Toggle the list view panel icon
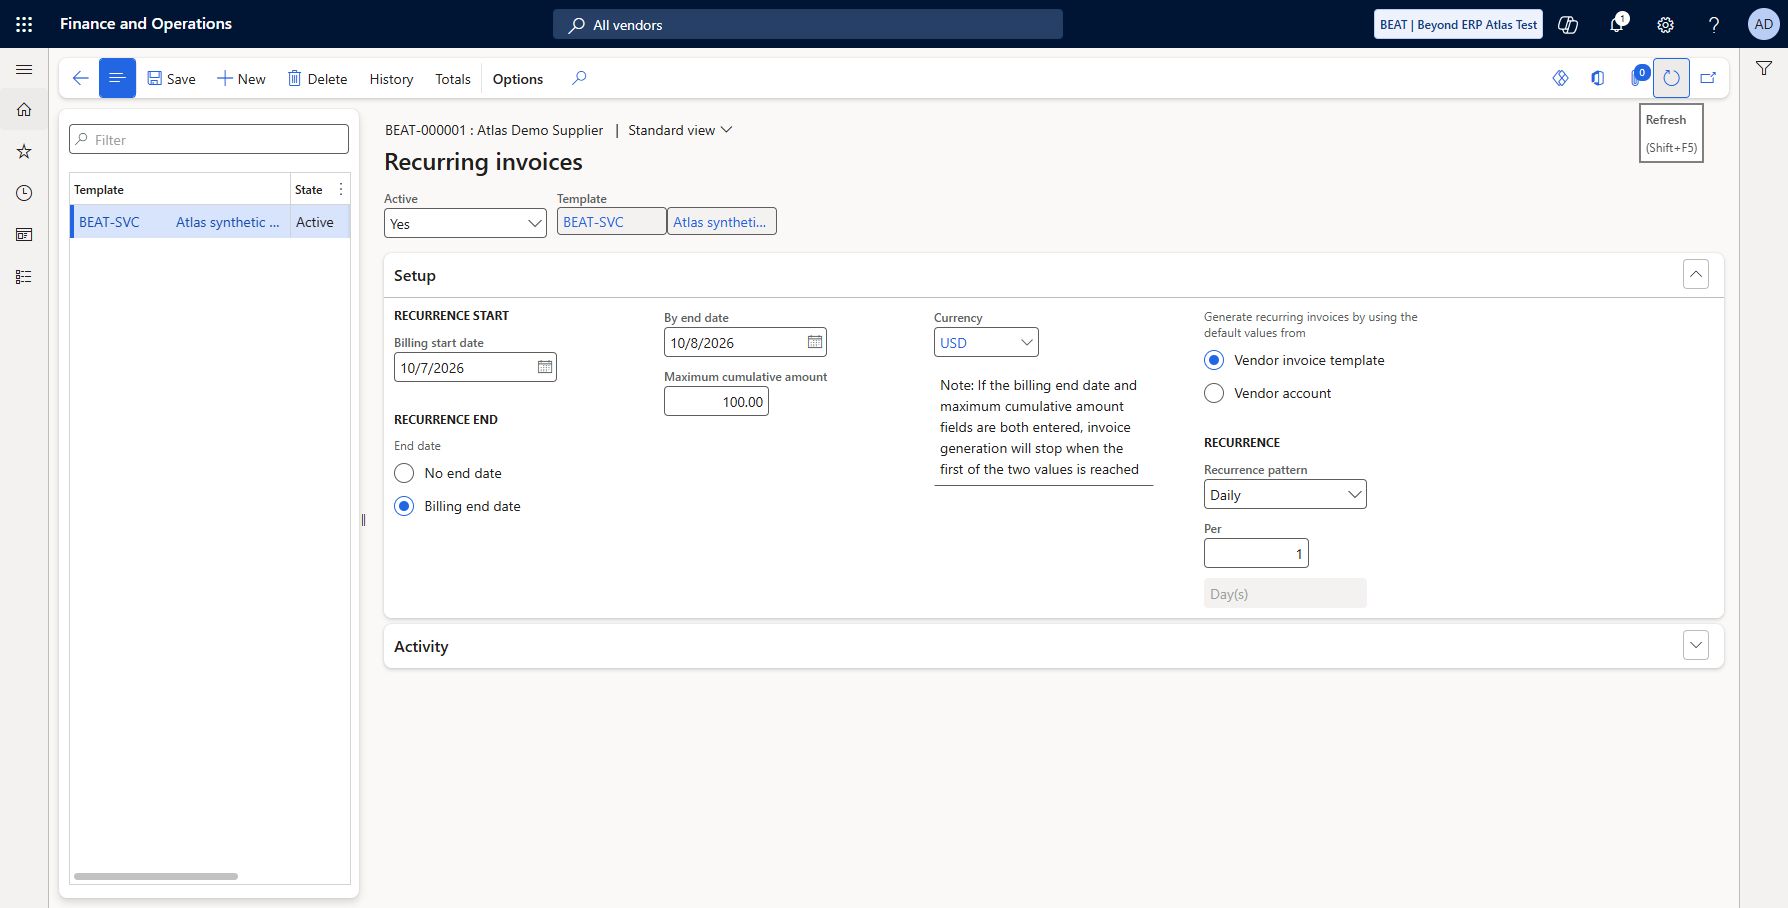 (117, 78)
